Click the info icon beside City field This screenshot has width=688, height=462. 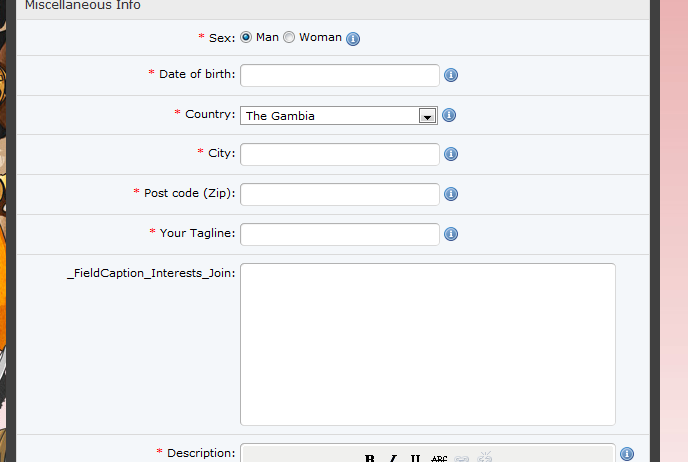[x=451, y=154]
